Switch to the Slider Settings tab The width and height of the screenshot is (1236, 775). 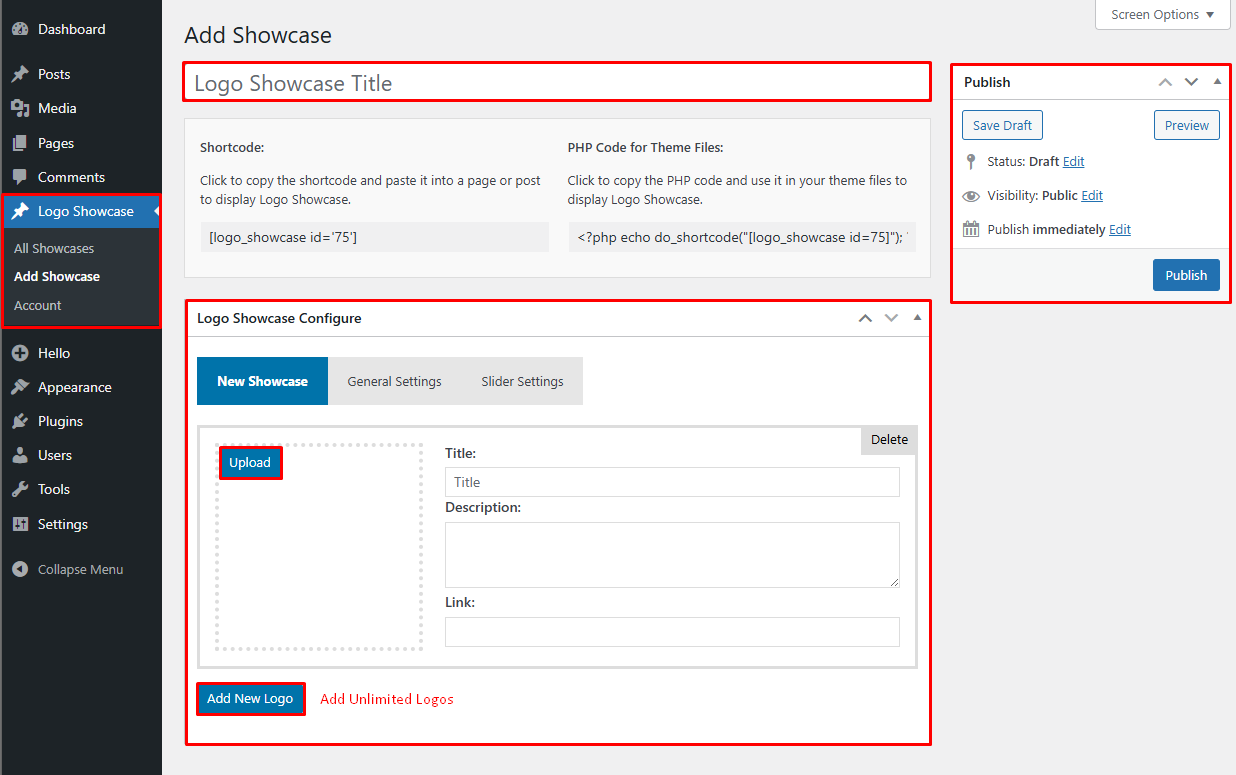coord(522,381)
